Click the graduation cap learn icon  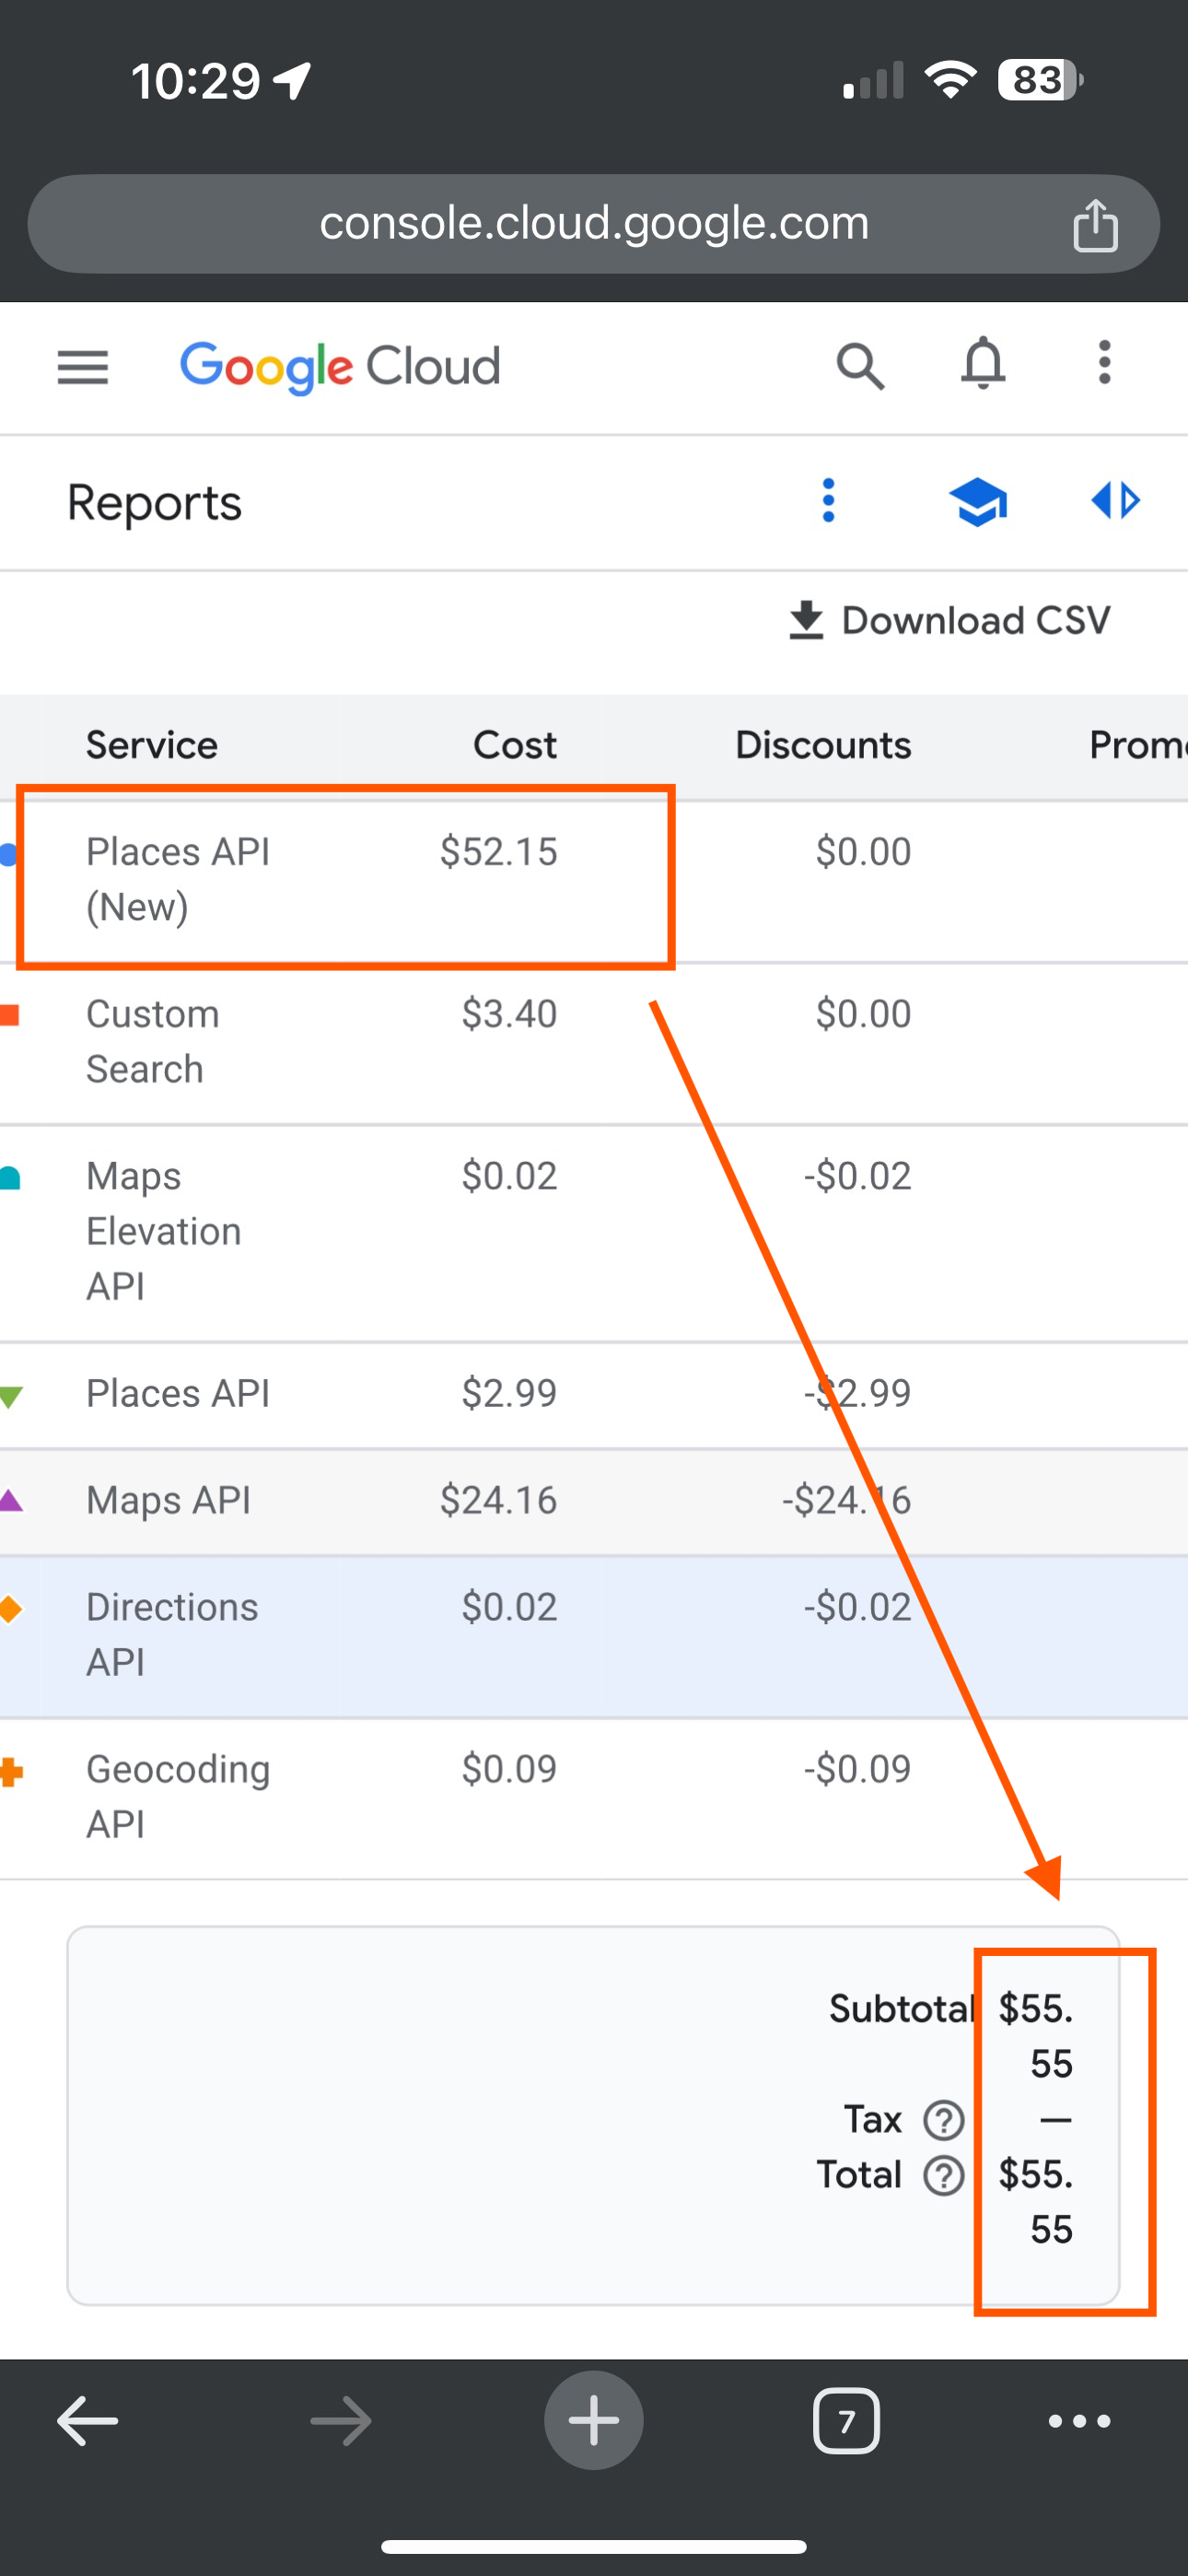[977, 501]
